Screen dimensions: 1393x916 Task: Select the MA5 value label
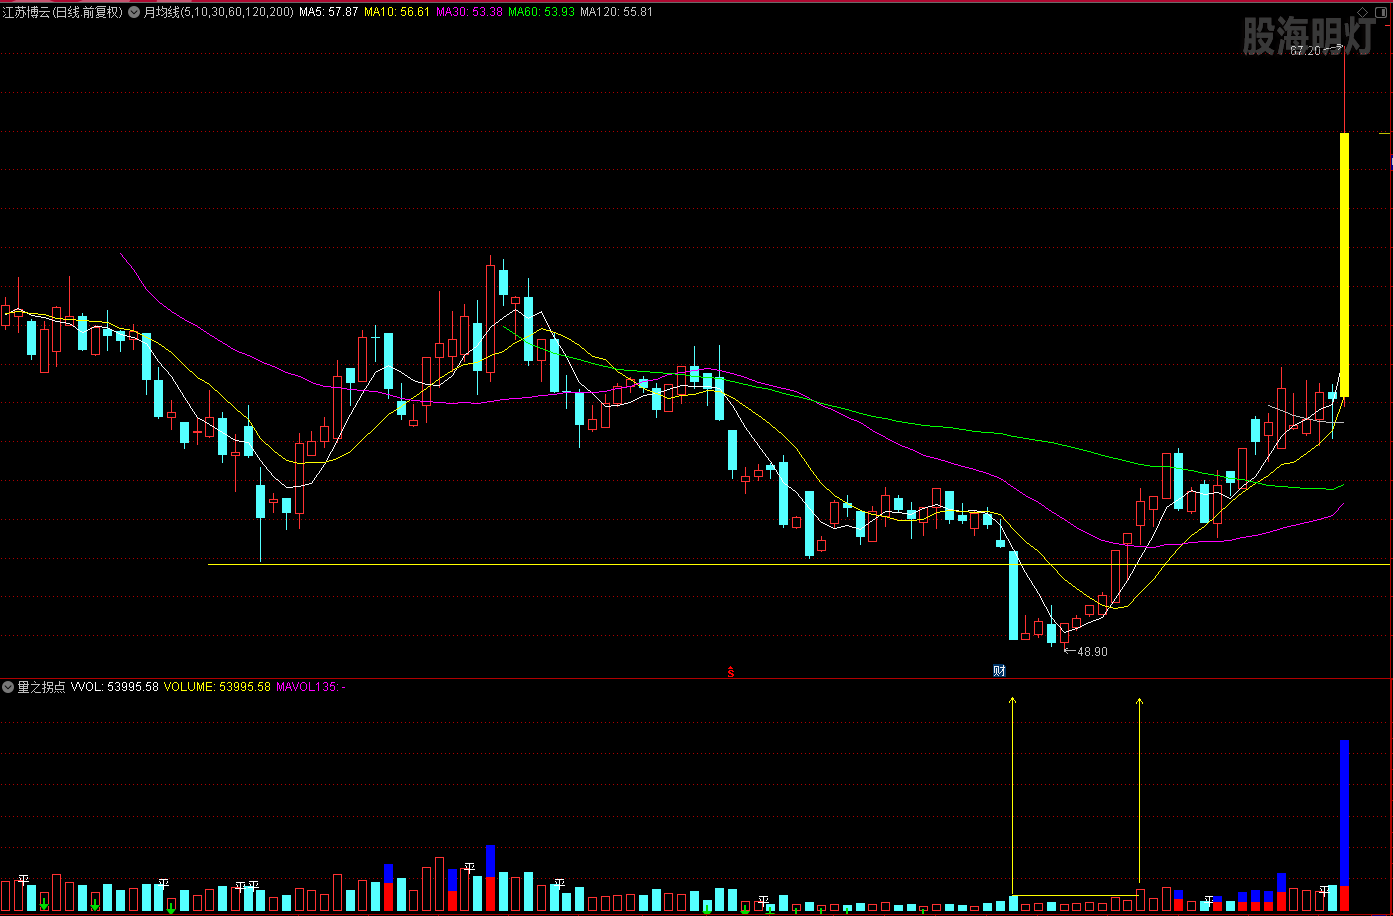coord(328,12)
